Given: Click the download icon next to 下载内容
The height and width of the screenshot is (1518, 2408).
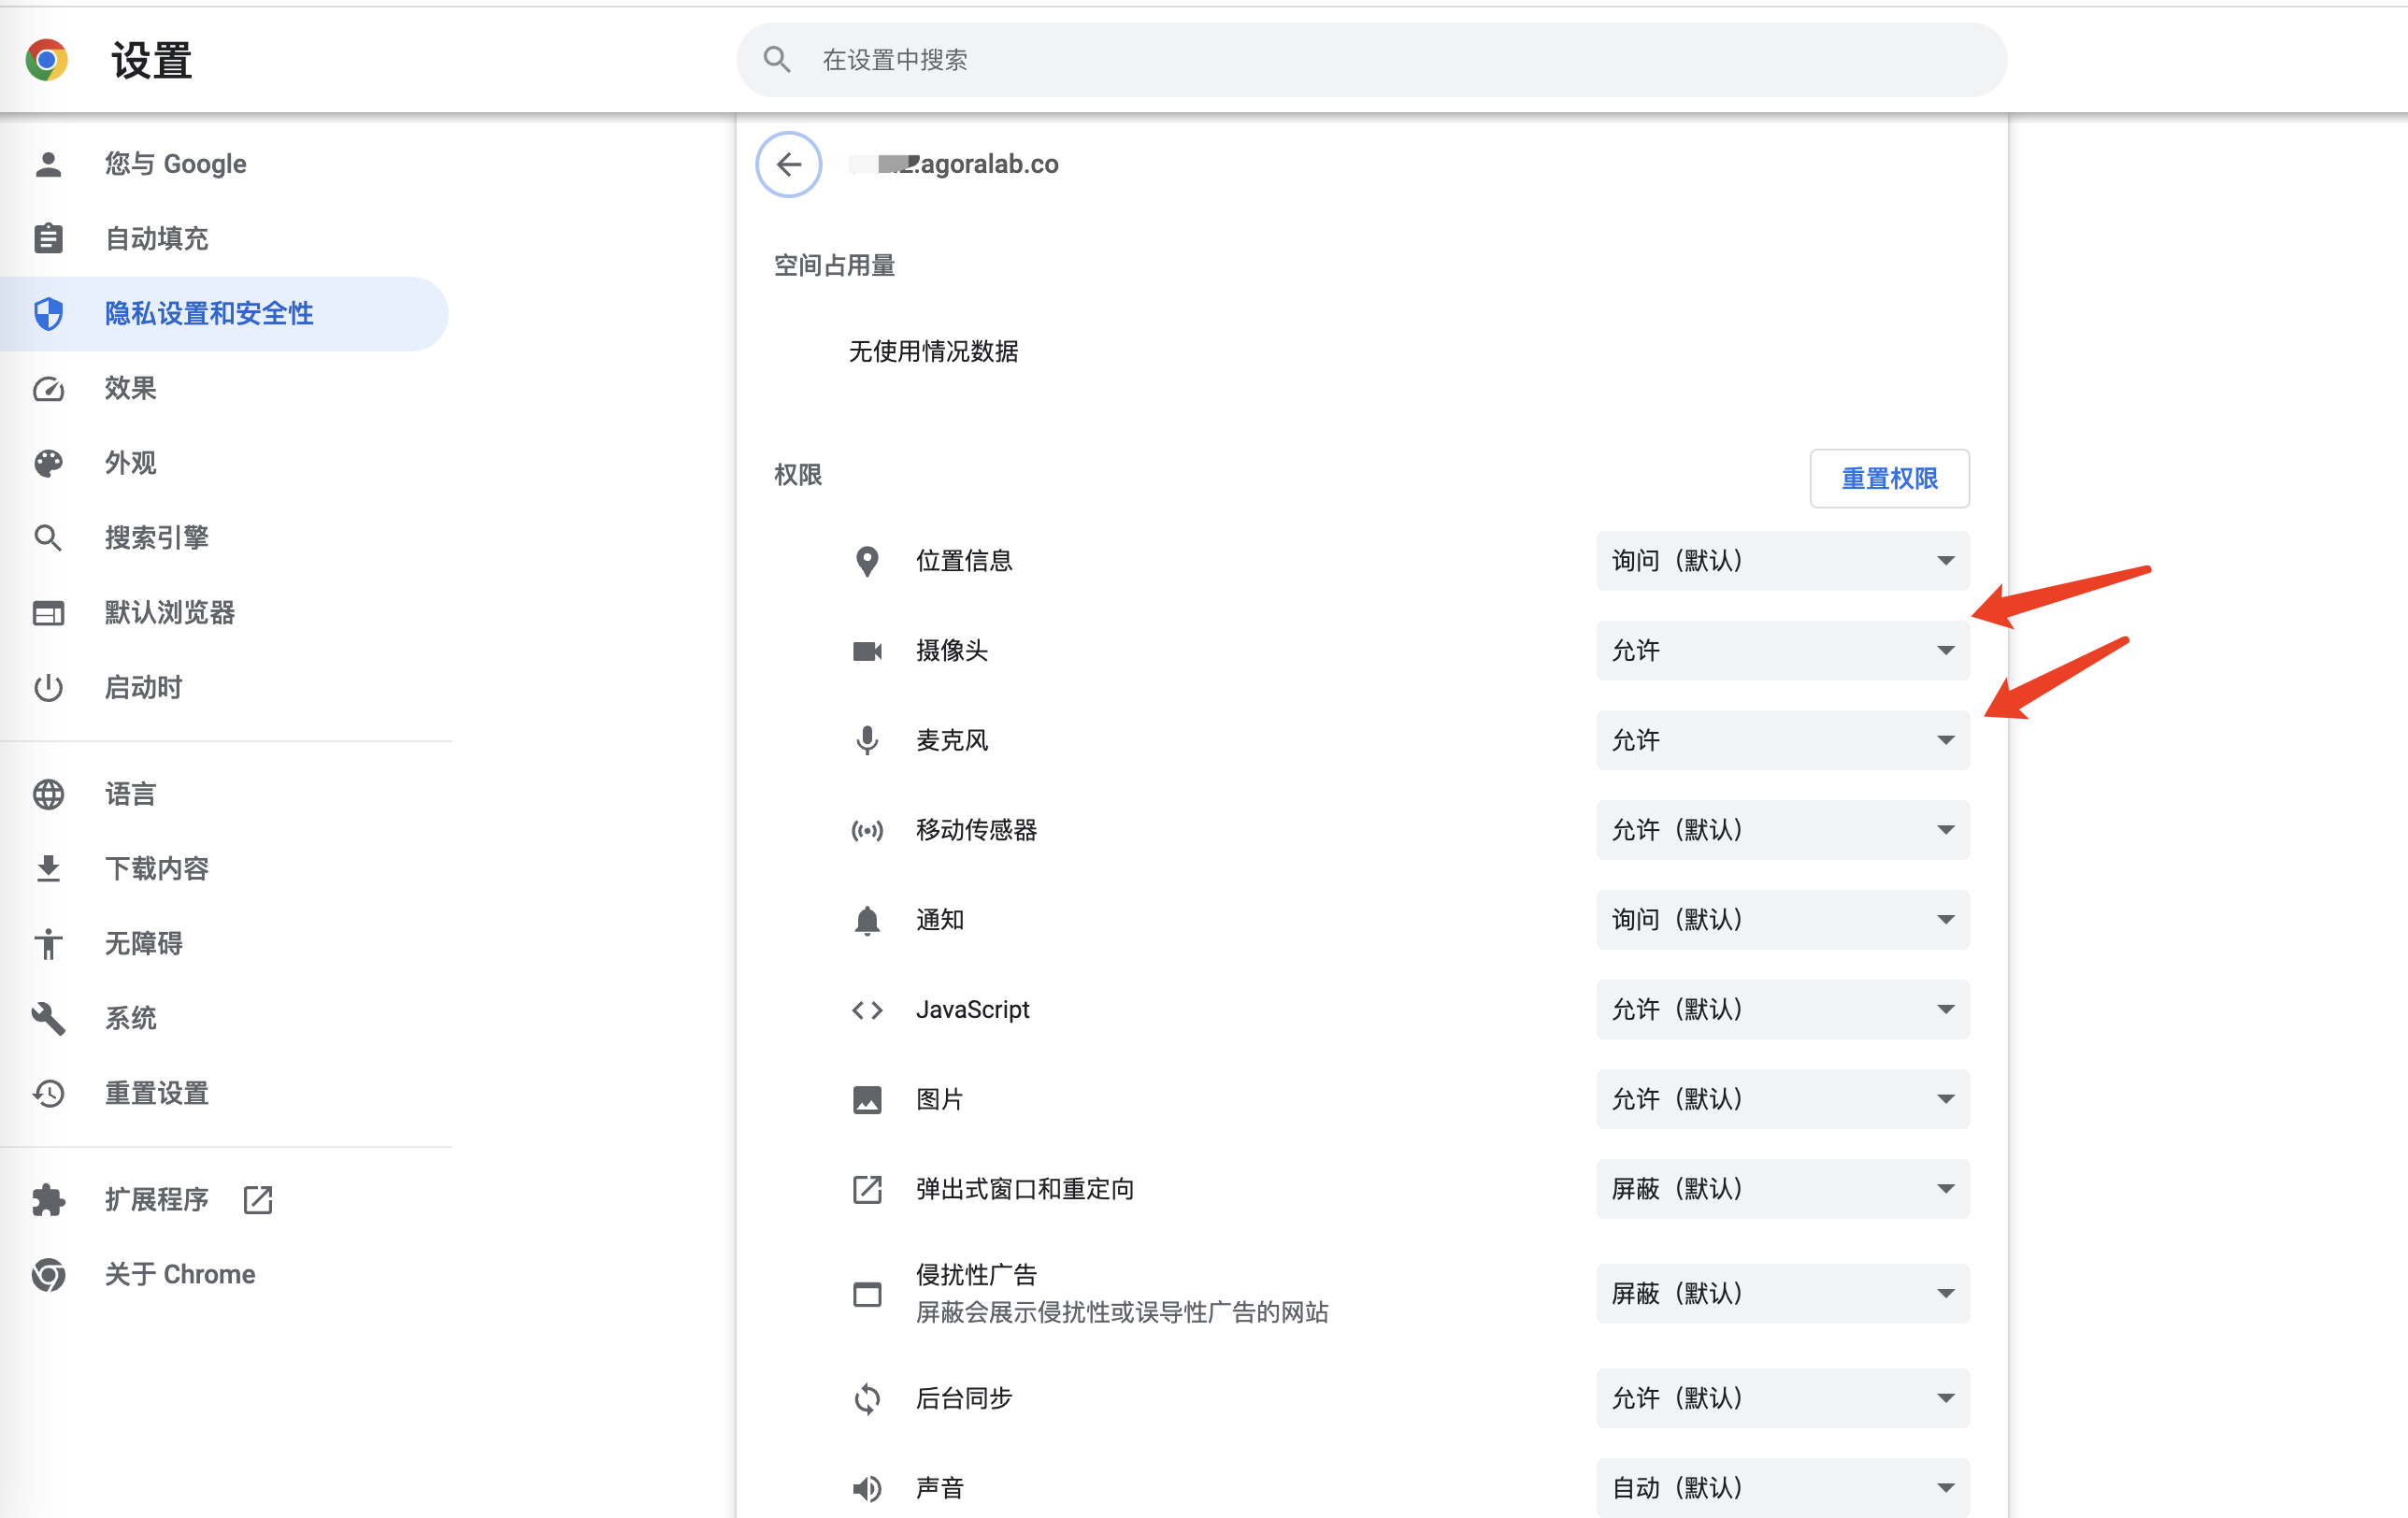Looking at the screenshot, I should coord(48,869).
